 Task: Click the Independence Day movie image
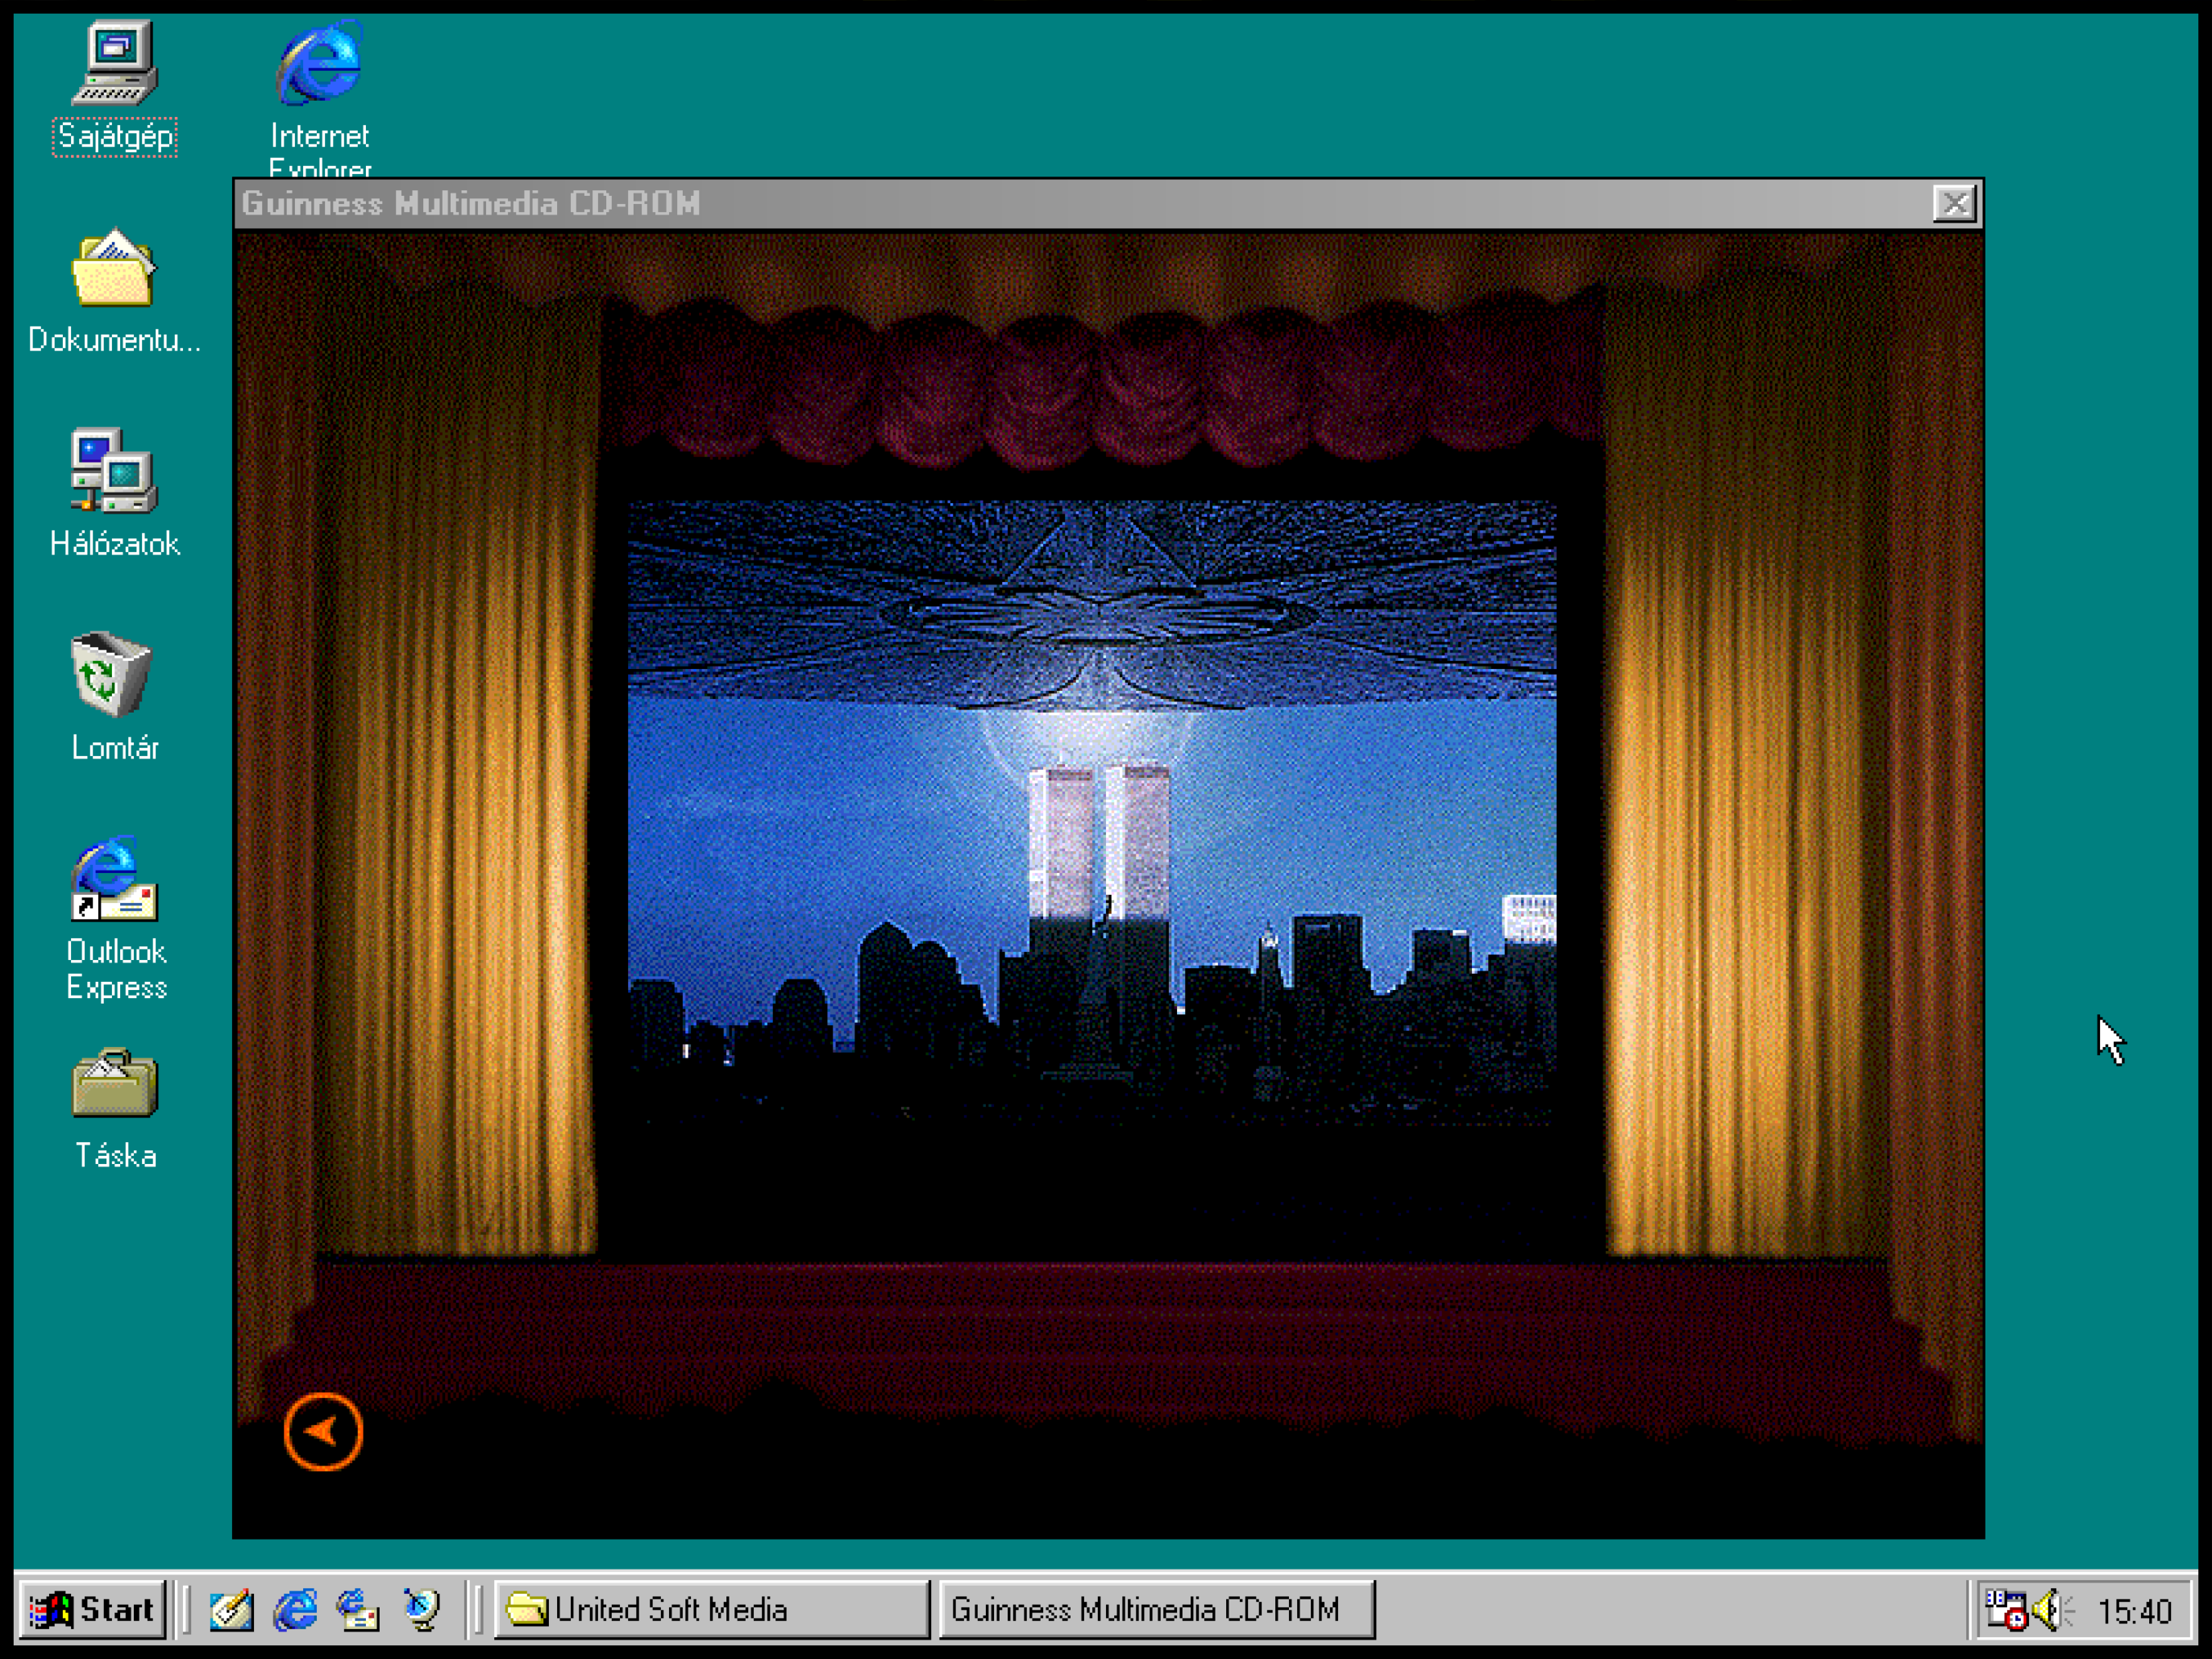pos(1092,813)
